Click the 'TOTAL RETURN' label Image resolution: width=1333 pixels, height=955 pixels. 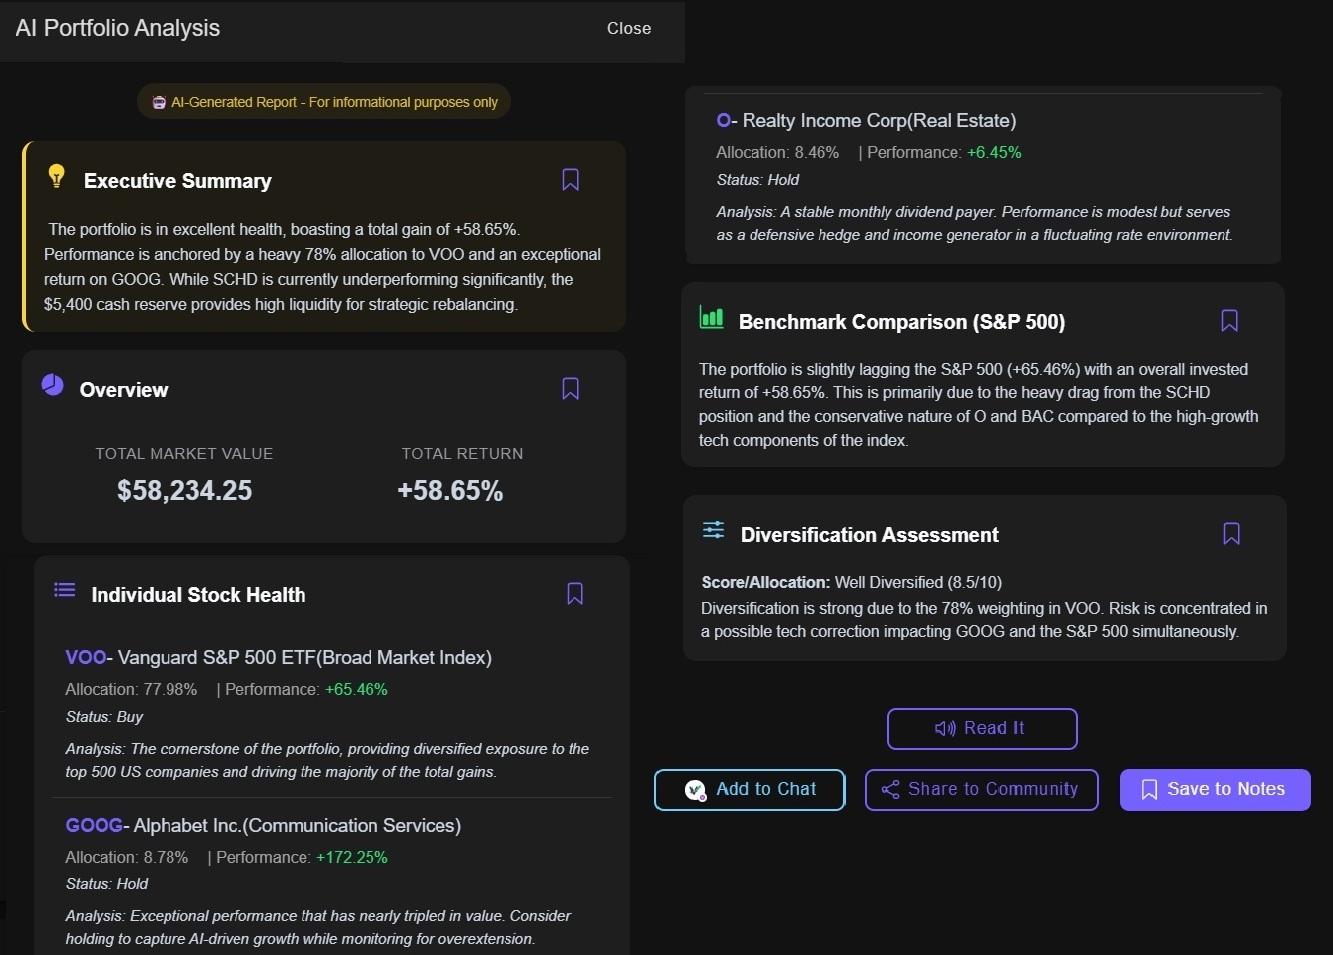point(462,454)
